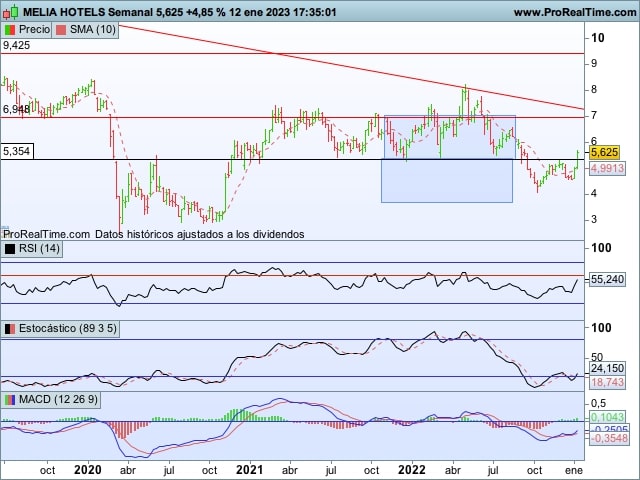Click the RSI value tag 55,240

607,279
